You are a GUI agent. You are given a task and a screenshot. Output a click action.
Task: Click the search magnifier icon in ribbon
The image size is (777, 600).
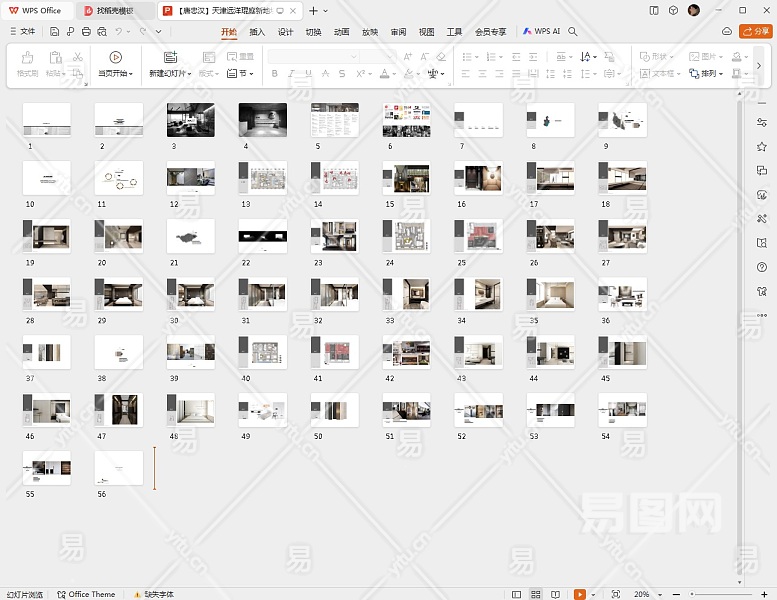coord(573,32)
